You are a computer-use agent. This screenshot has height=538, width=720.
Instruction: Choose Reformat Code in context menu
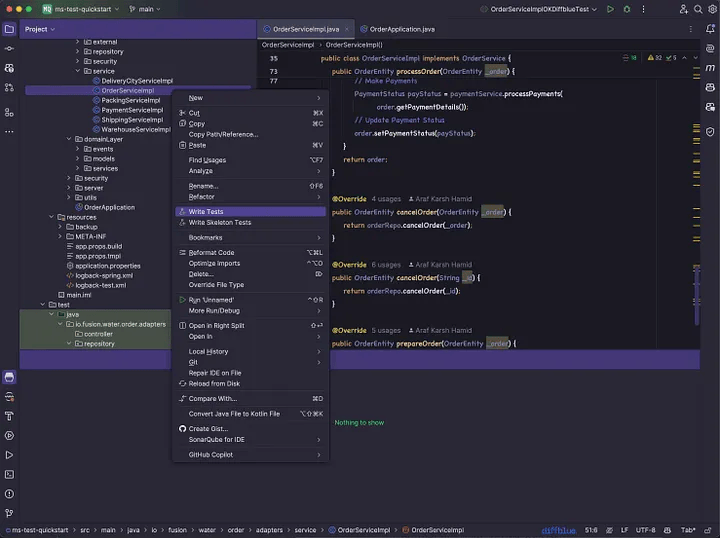pos(211,252)
